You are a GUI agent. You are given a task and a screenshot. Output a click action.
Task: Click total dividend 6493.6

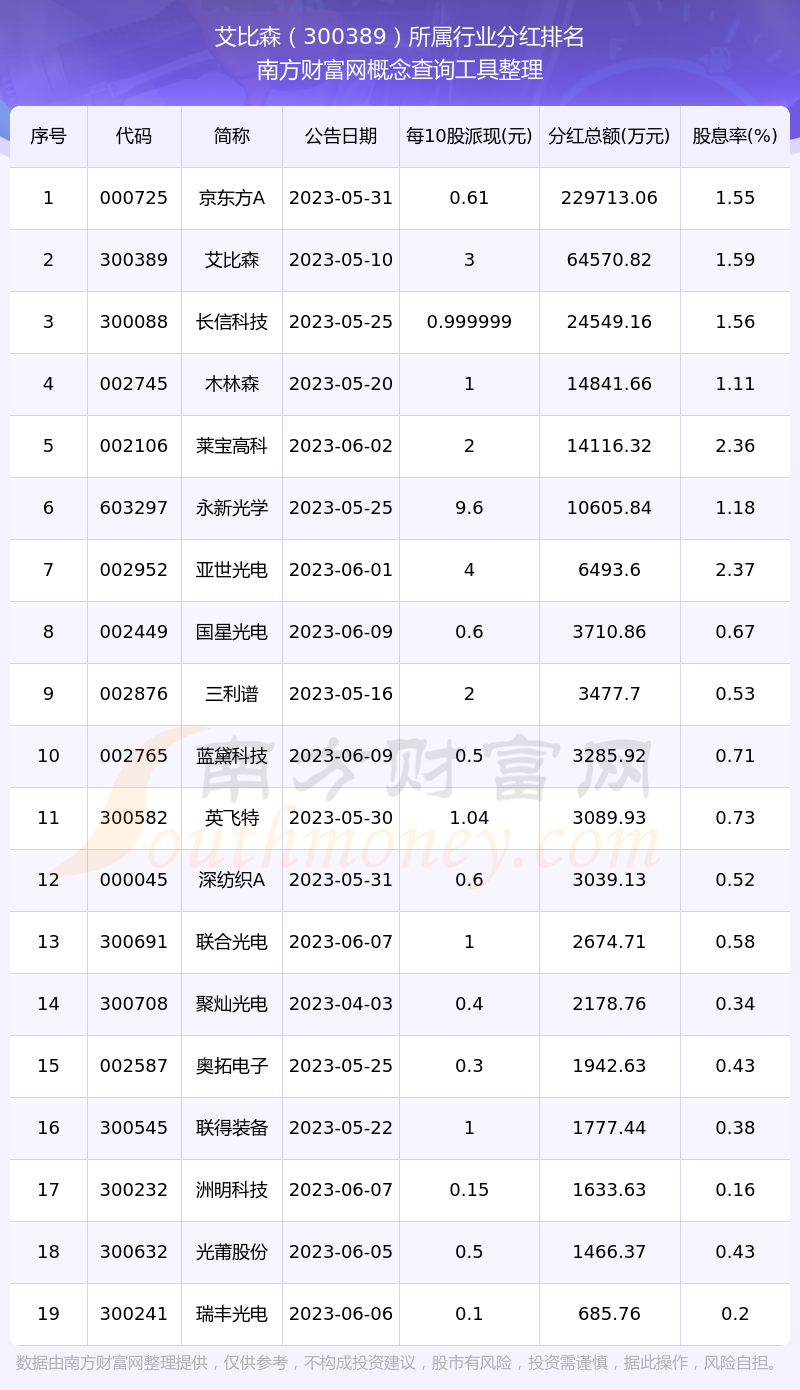tap(610, 570)
